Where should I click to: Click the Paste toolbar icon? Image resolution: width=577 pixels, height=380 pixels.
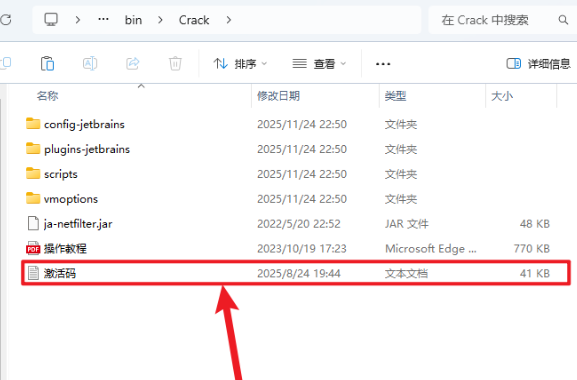(x=47, y=64)
